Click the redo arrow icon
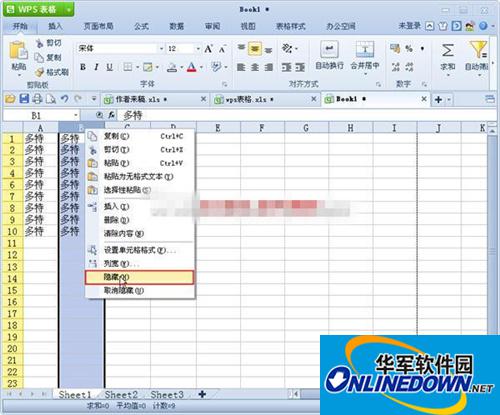The image size is (500, 415). [x=78, y=99]
